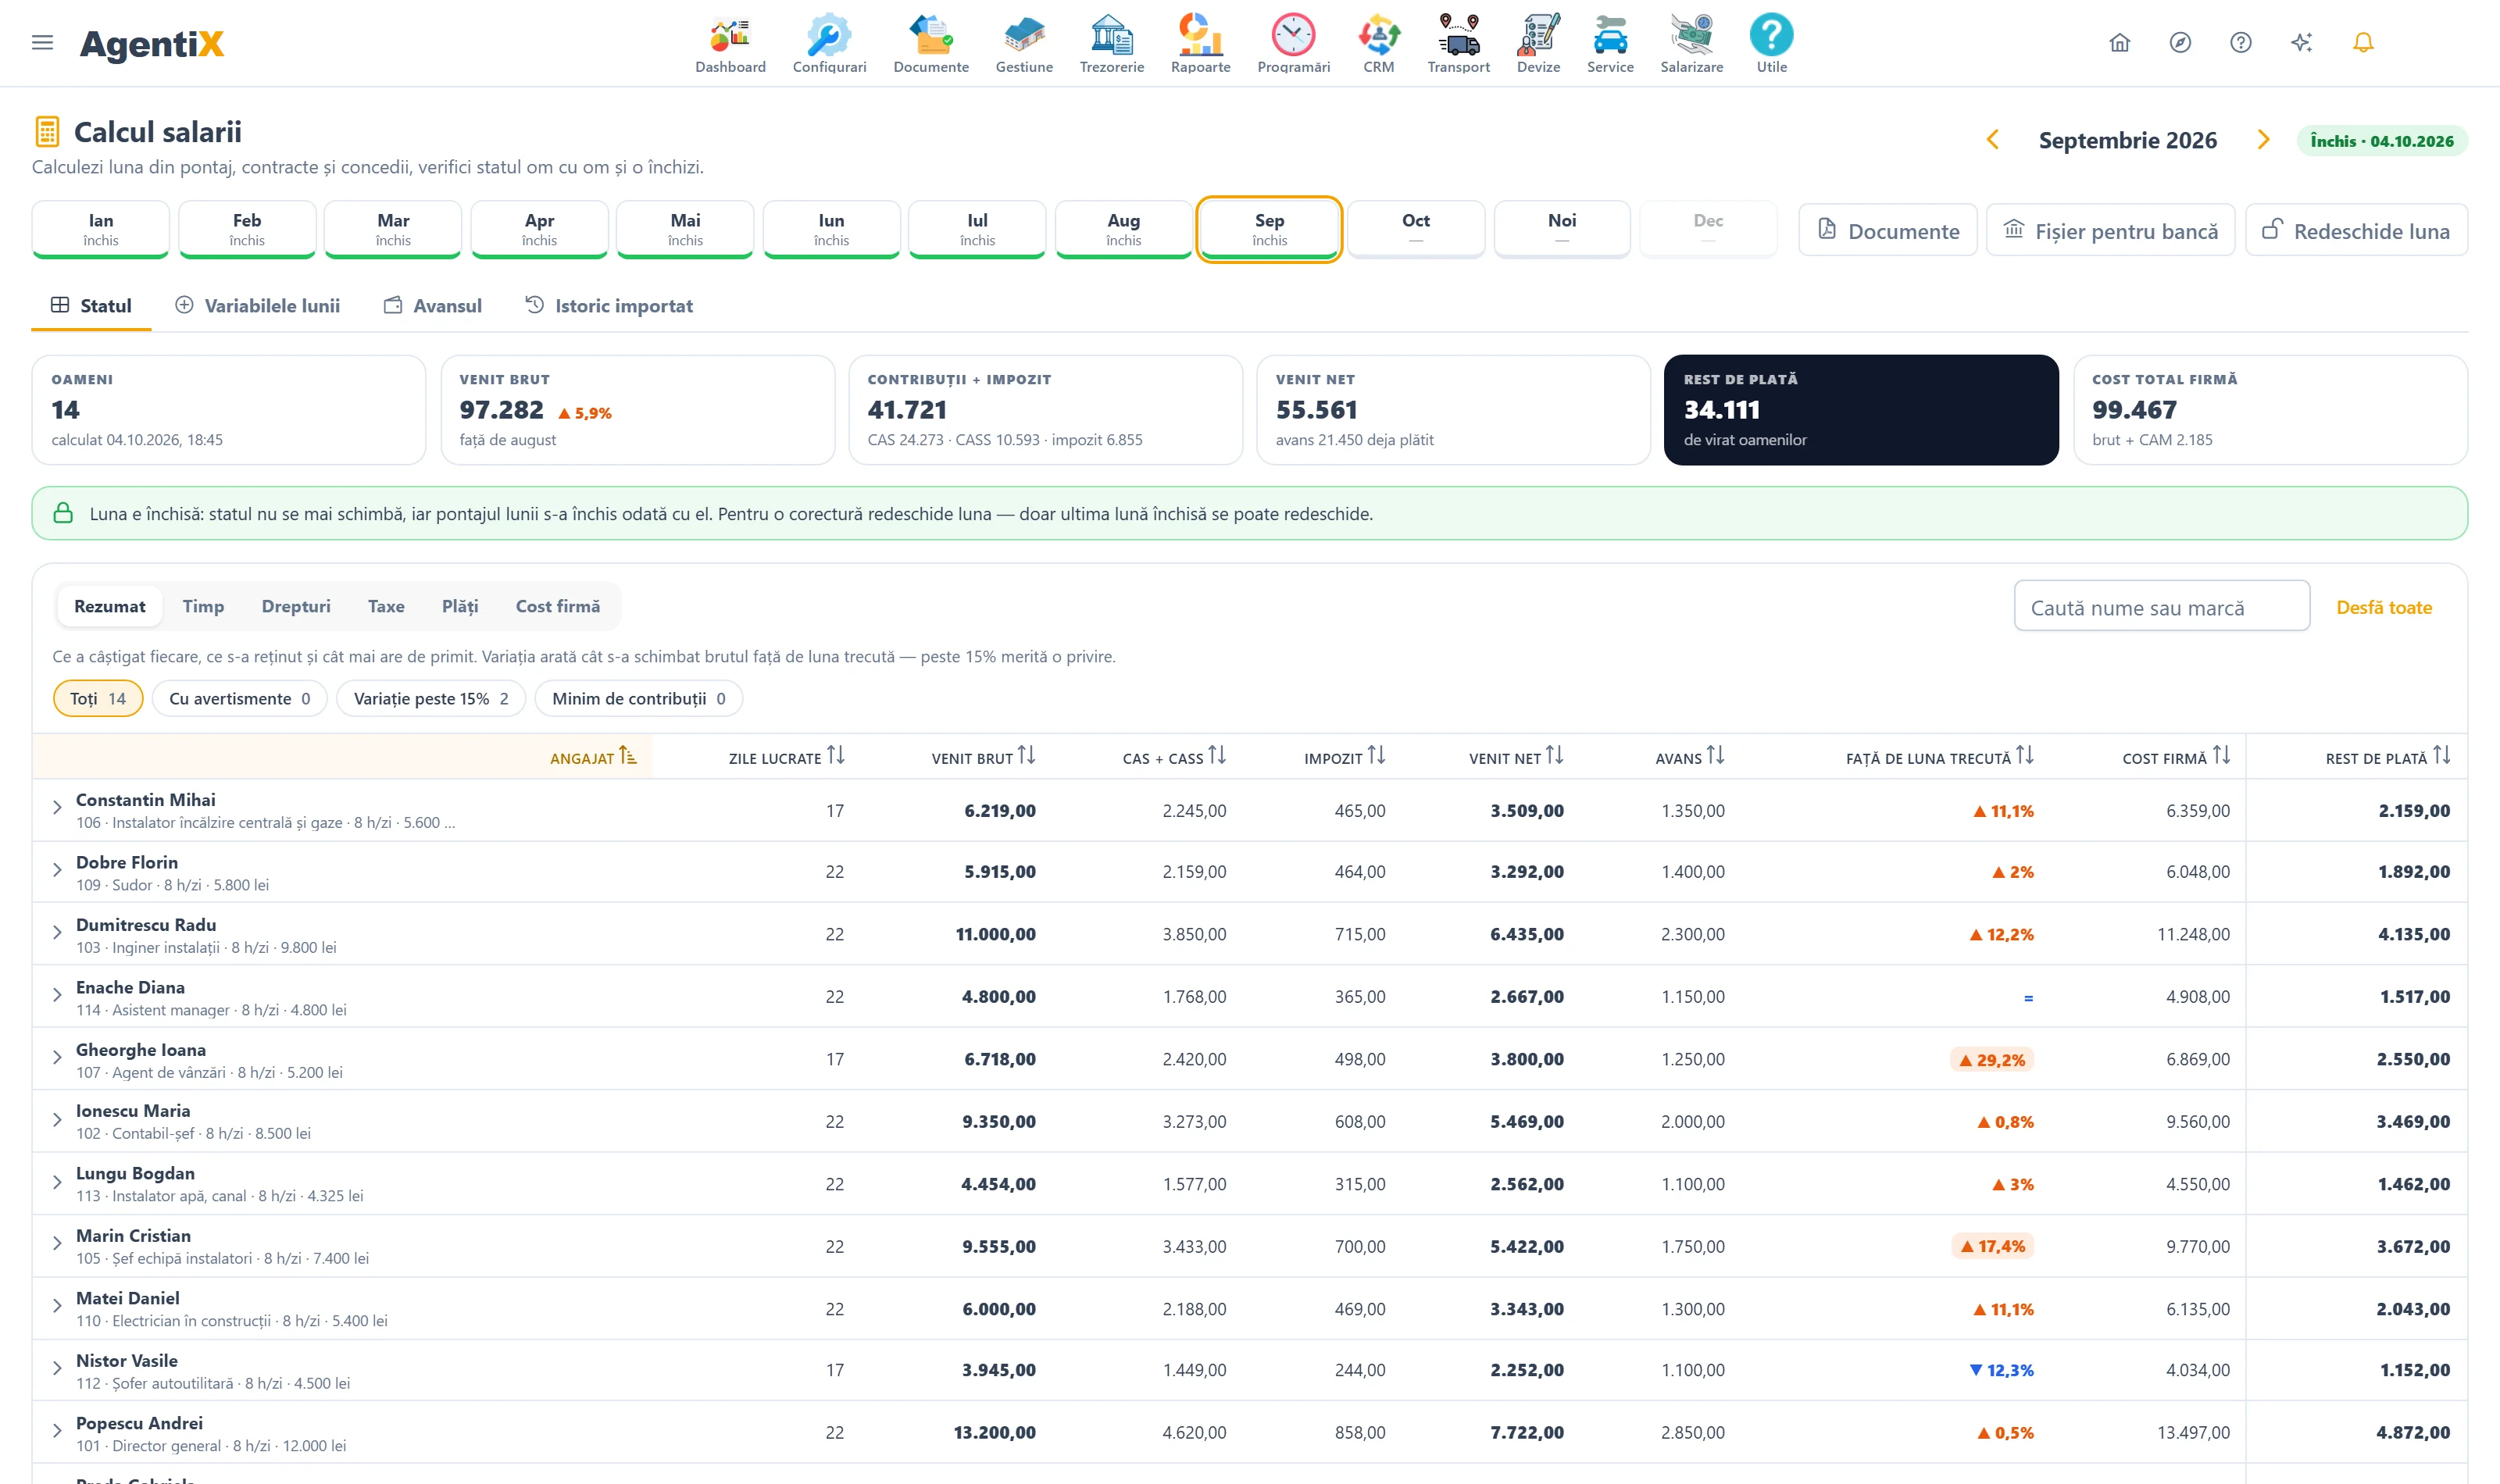Click the 'Fișier pentru bancă' button
Image resolution: width=2500 pixels, height=1484 pixels.
pyautogui.click(x=2110, y=230)
